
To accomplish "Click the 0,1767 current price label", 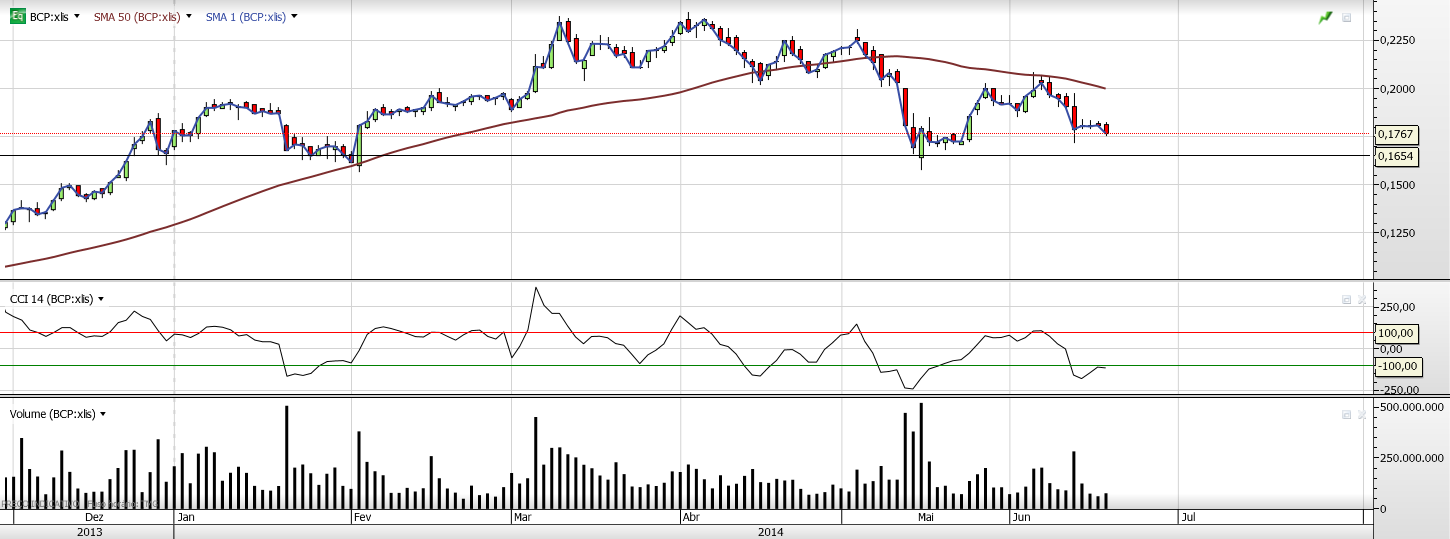I will click(1394, 134).
